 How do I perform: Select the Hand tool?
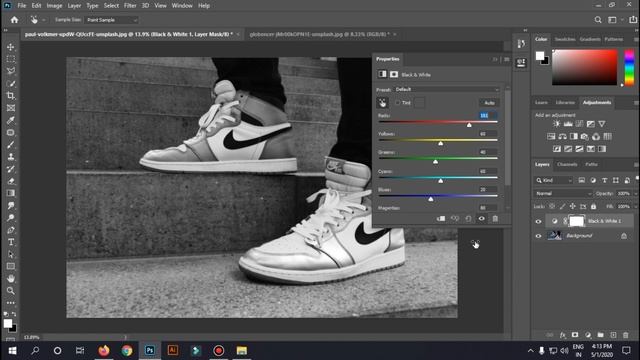coord(11,278)
